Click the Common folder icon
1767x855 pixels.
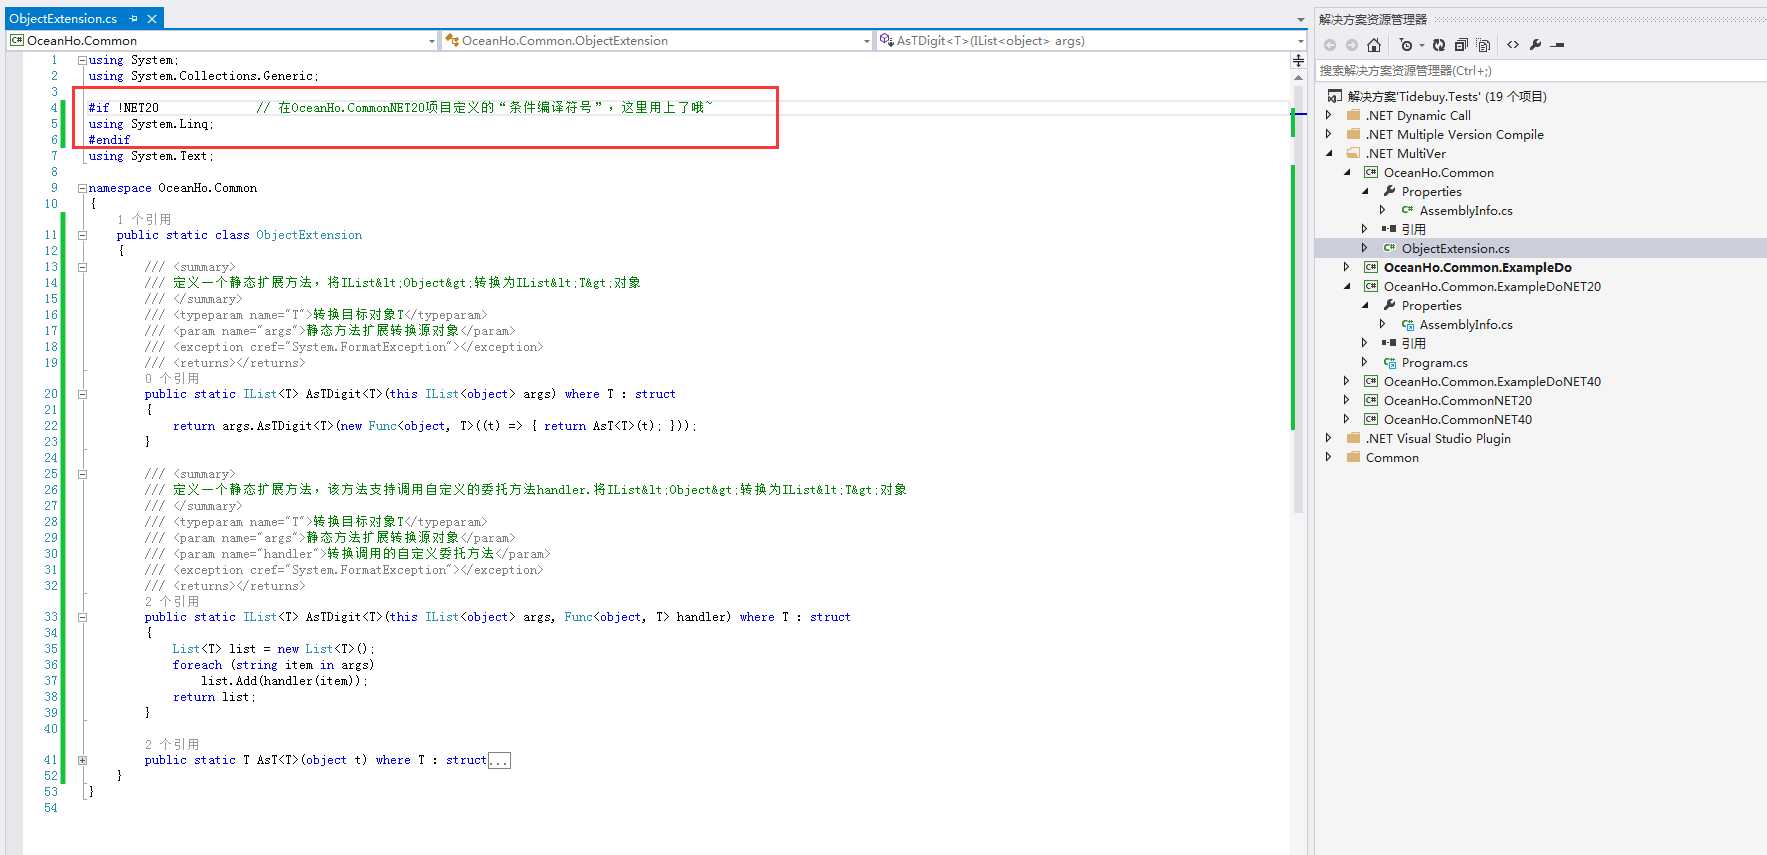click(1353, 457)
